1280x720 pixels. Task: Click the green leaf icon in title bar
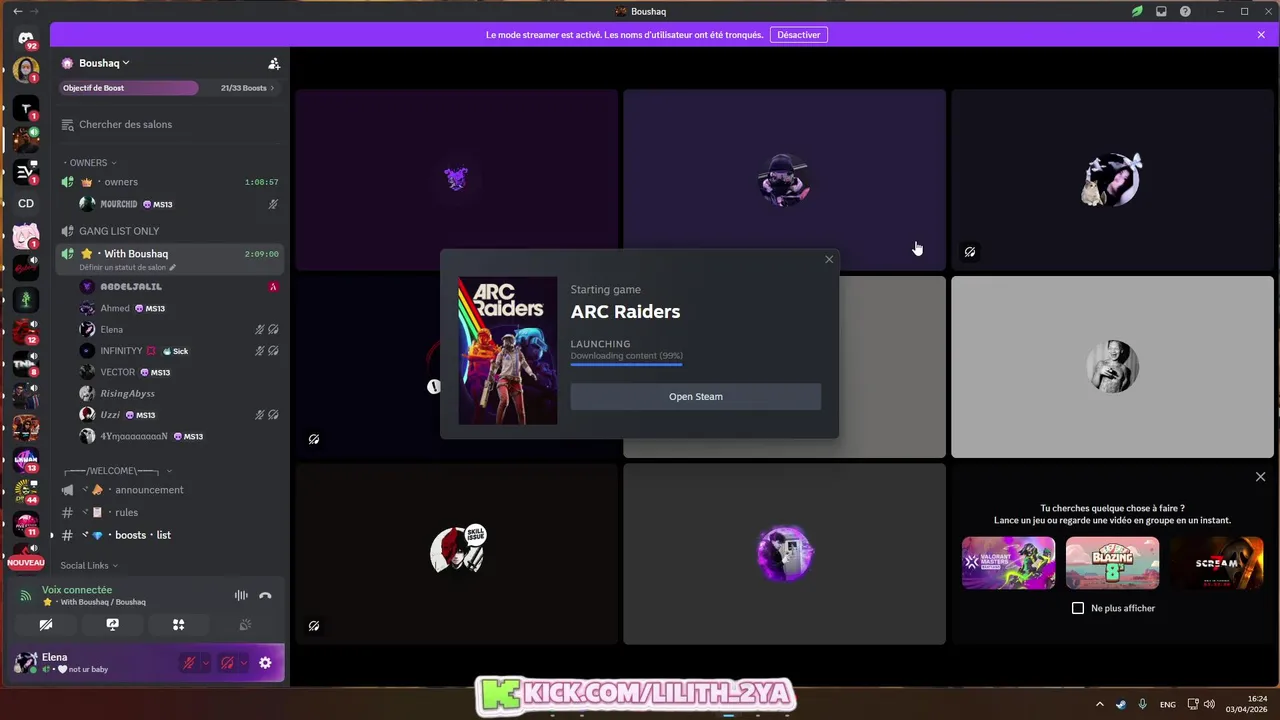(1137, 11)
